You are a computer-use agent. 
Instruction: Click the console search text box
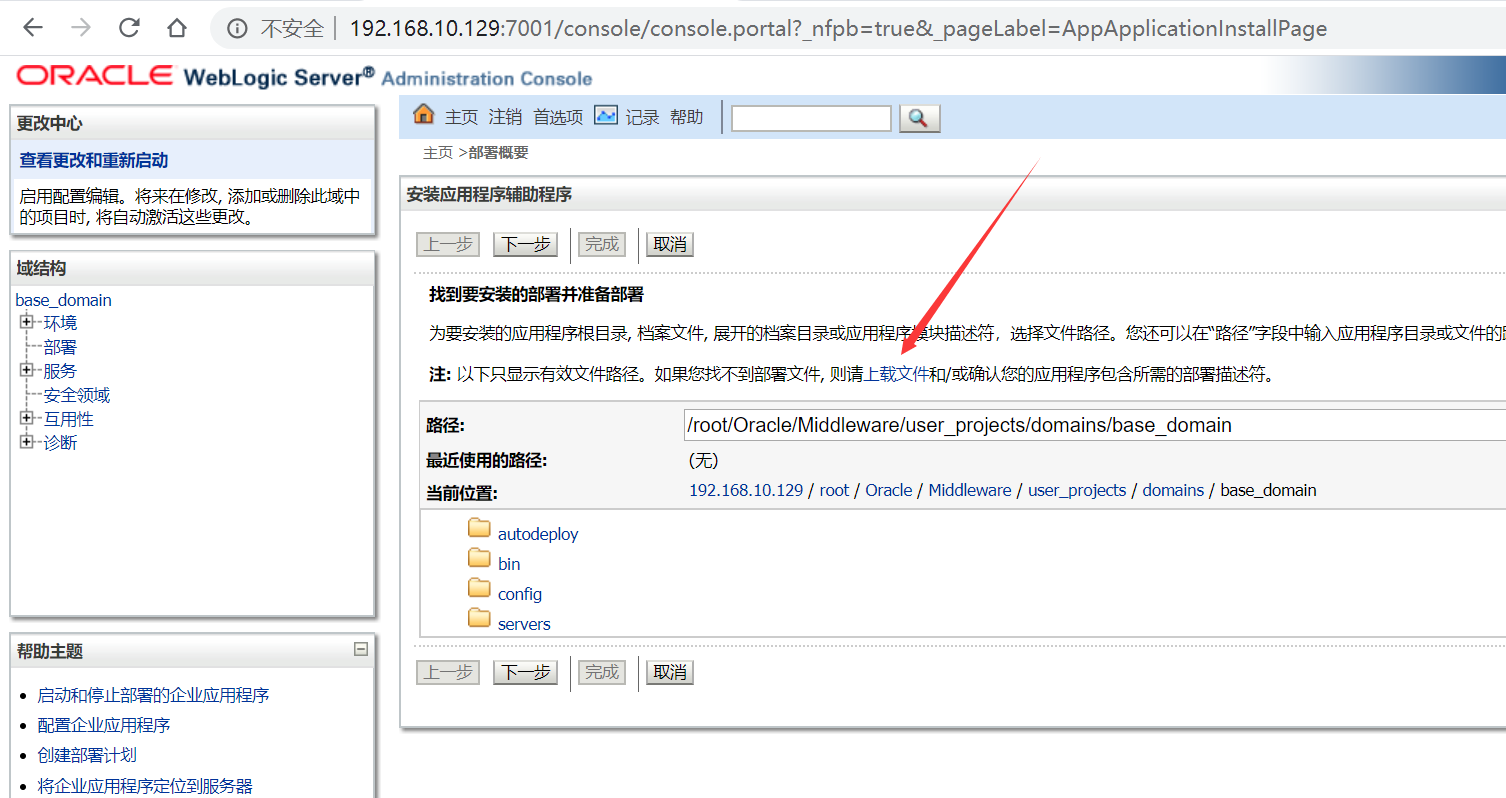pyautogui.click(x=811, y=118)
